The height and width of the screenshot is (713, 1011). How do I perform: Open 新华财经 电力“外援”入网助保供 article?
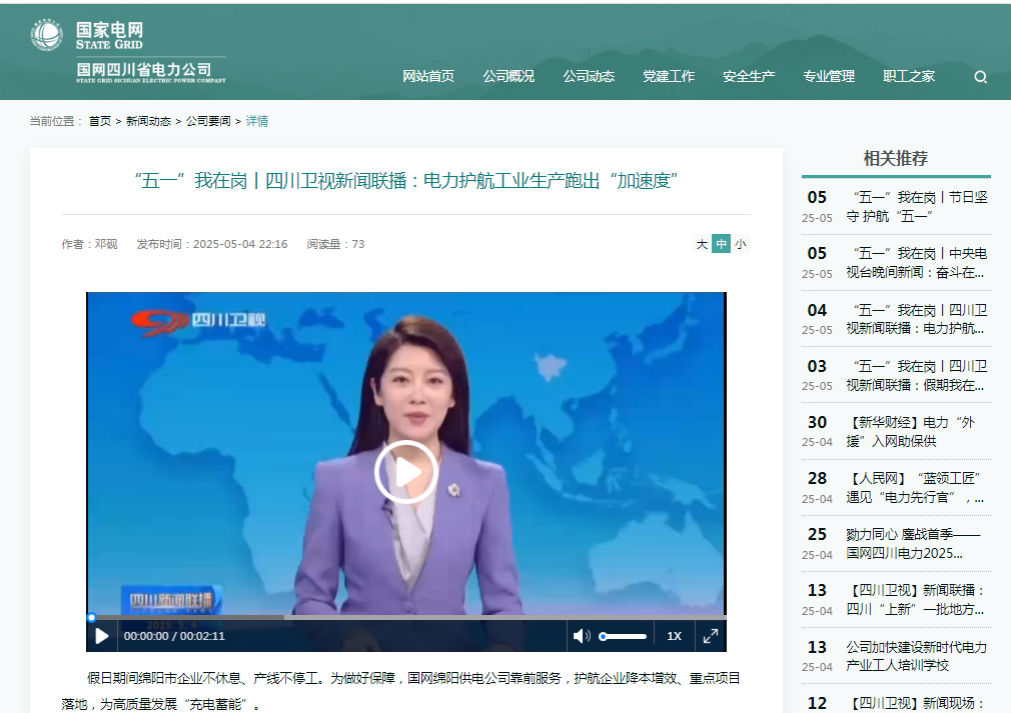(910, 431)
